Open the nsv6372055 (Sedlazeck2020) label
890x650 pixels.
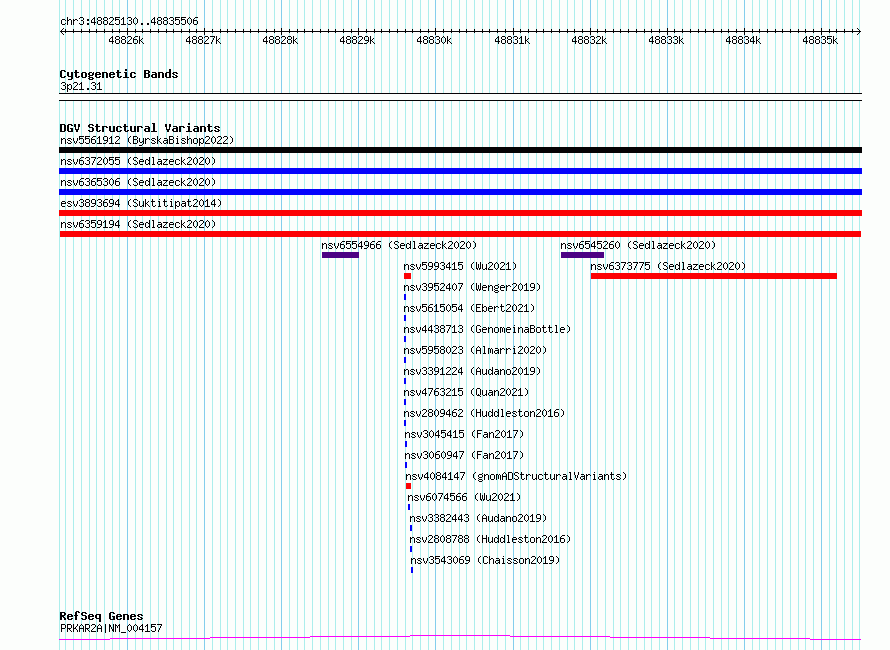[x=138, y=161]
